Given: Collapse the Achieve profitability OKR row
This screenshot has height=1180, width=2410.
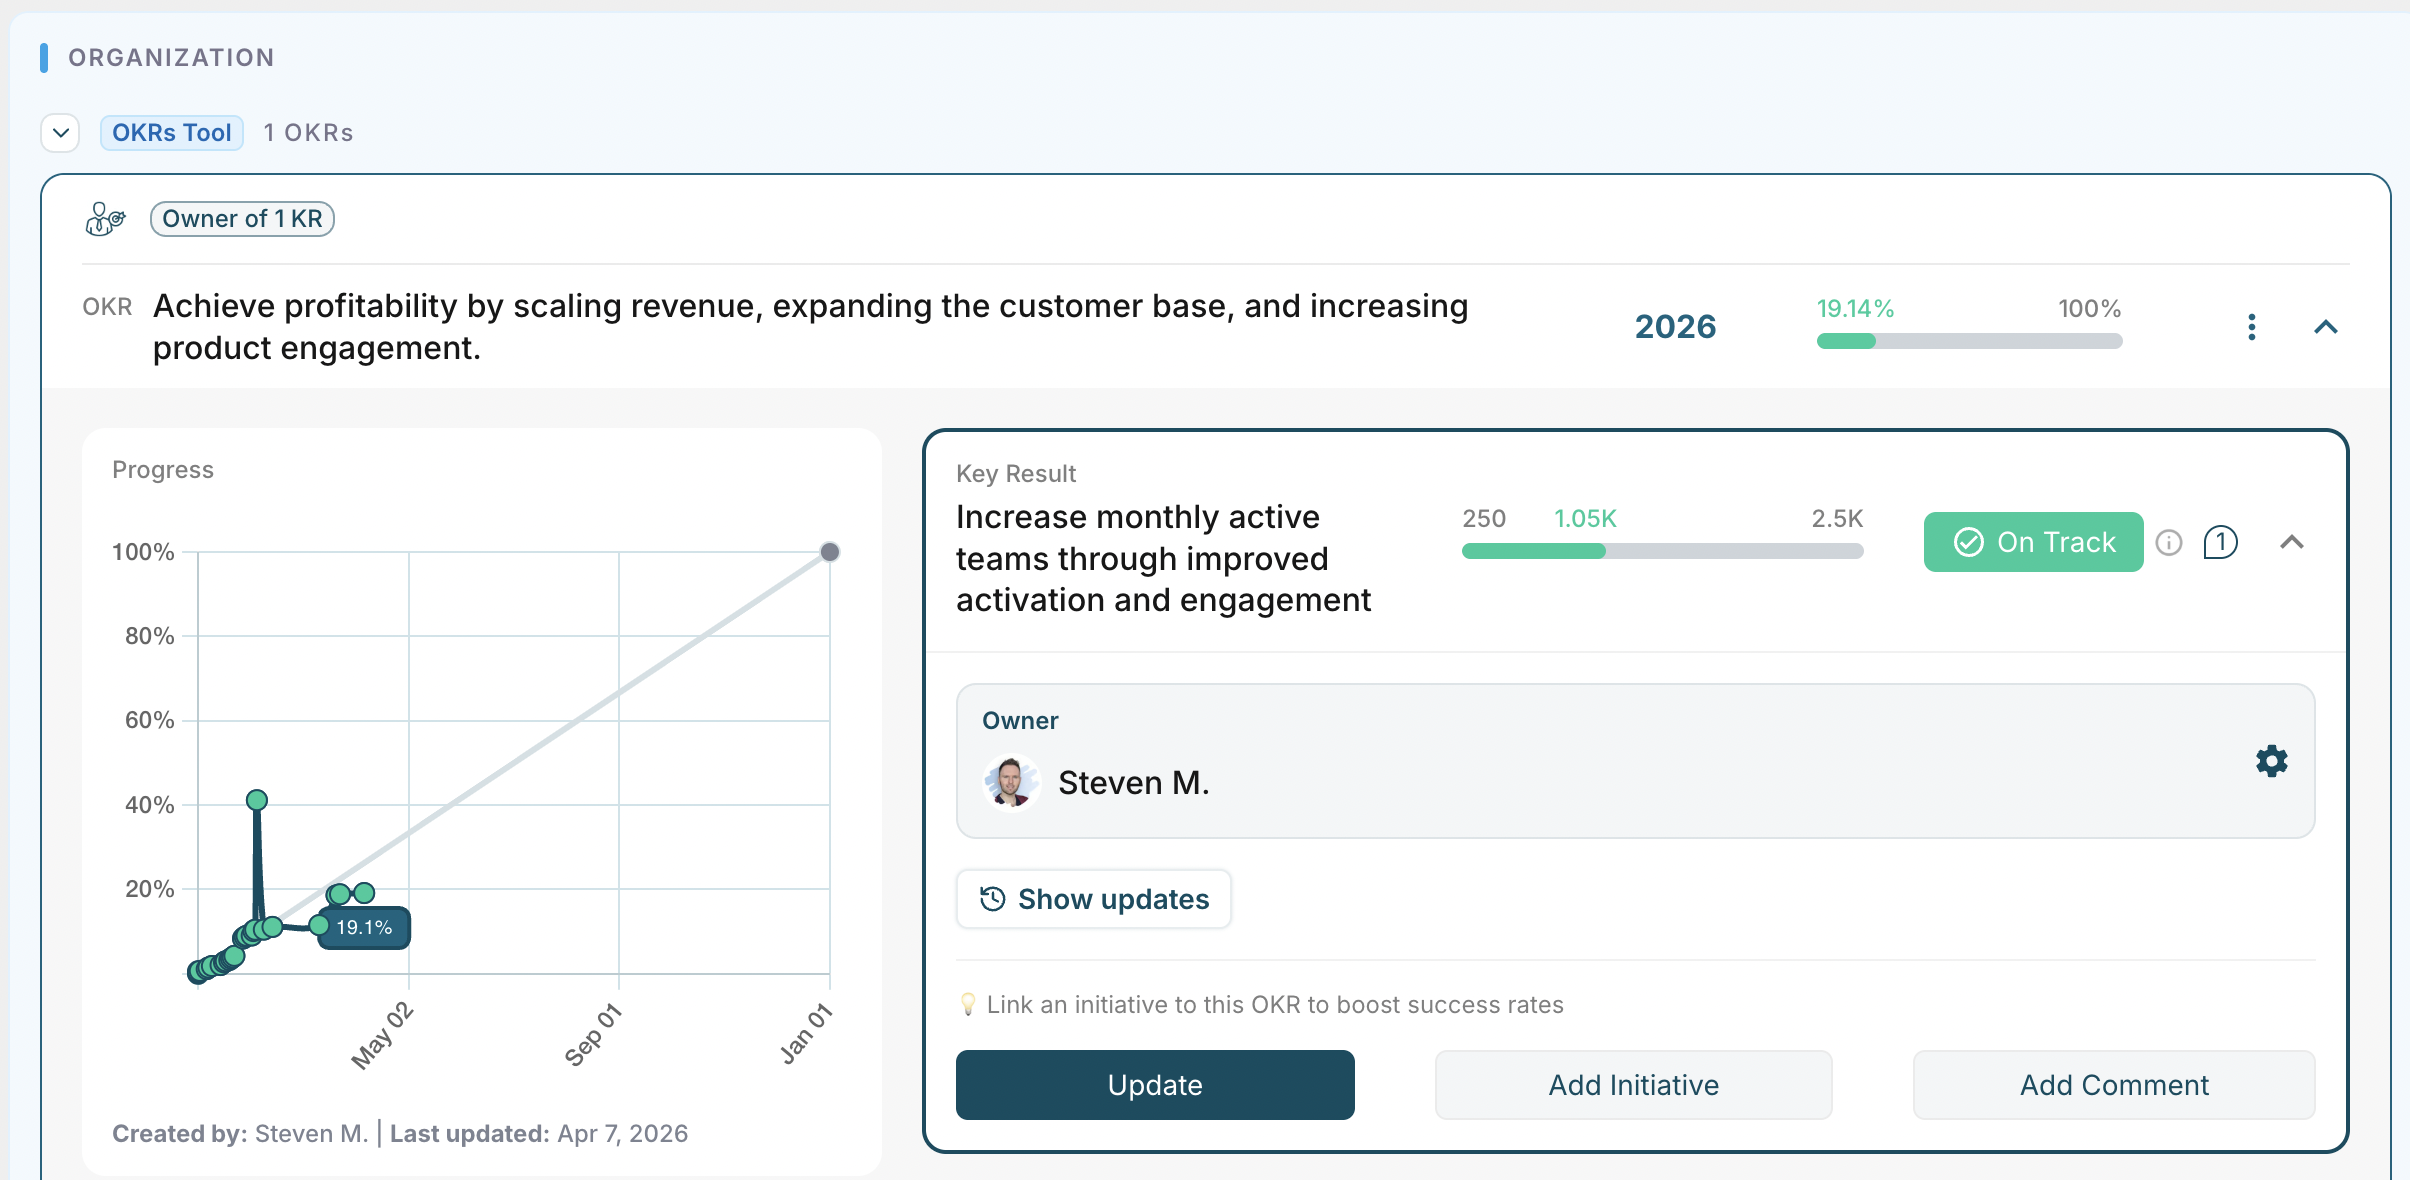Looking at the screenshot, I should click(x=2325, y=327).
